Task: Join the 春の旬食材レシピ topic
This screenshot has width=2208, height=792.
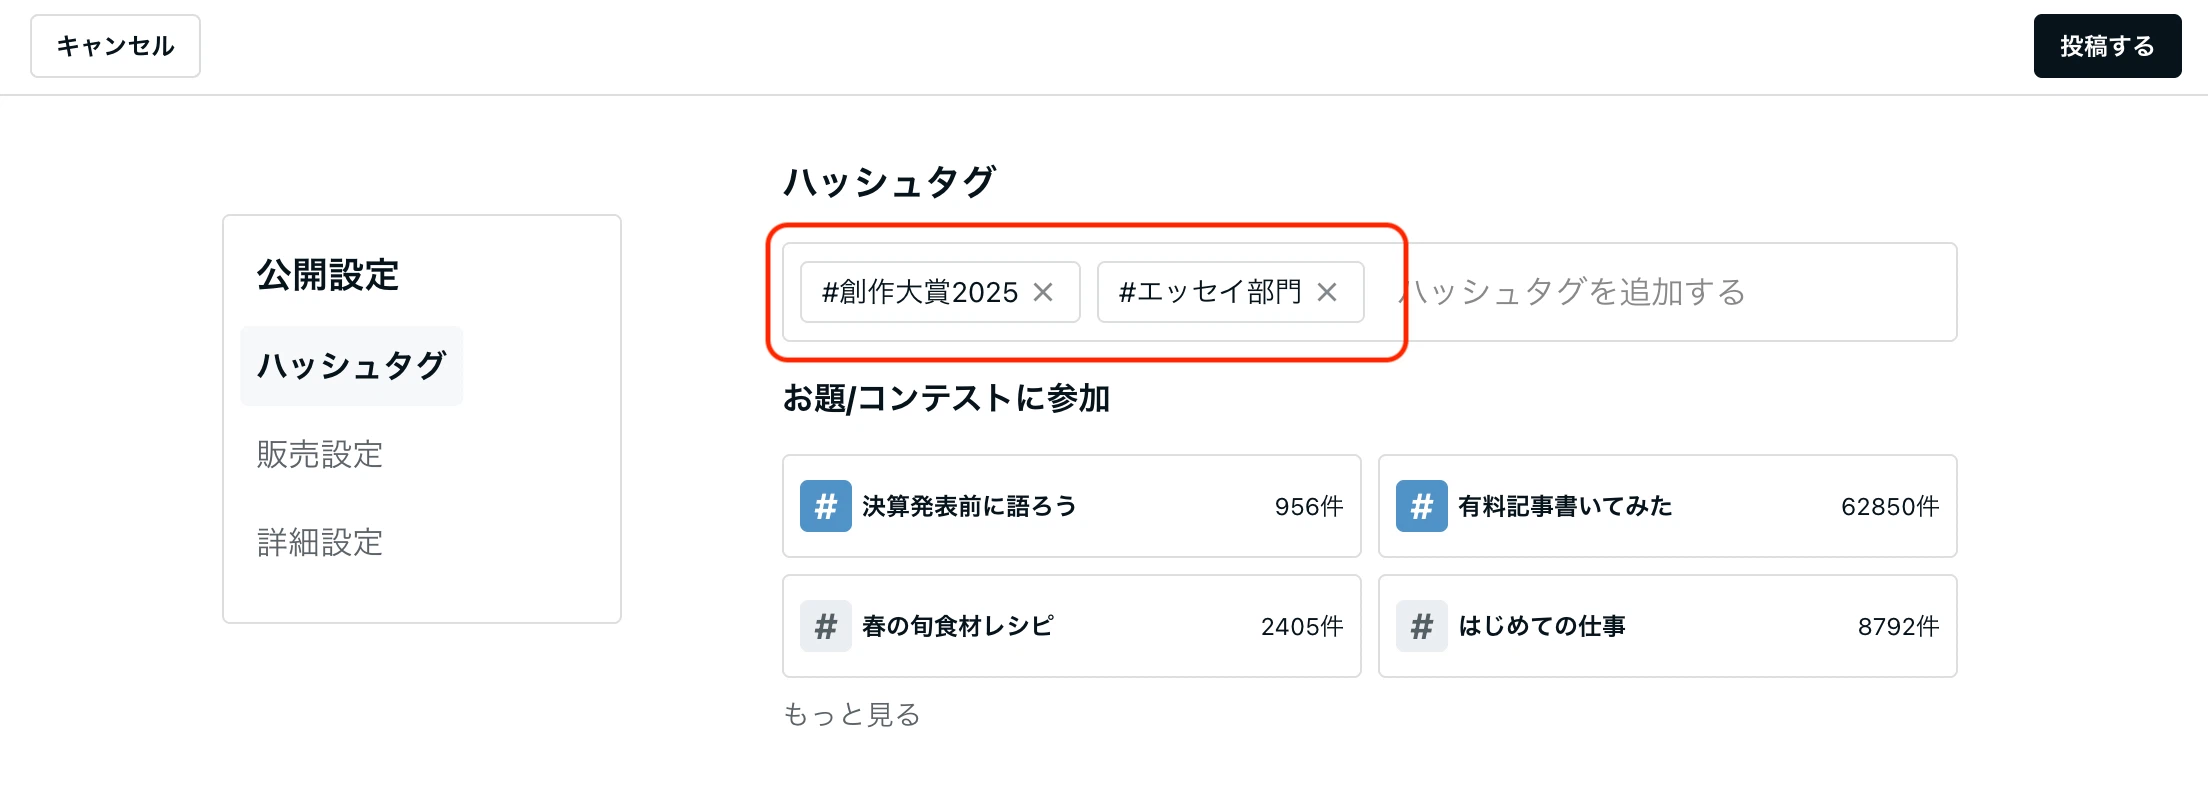Action: coord(1072,626)
